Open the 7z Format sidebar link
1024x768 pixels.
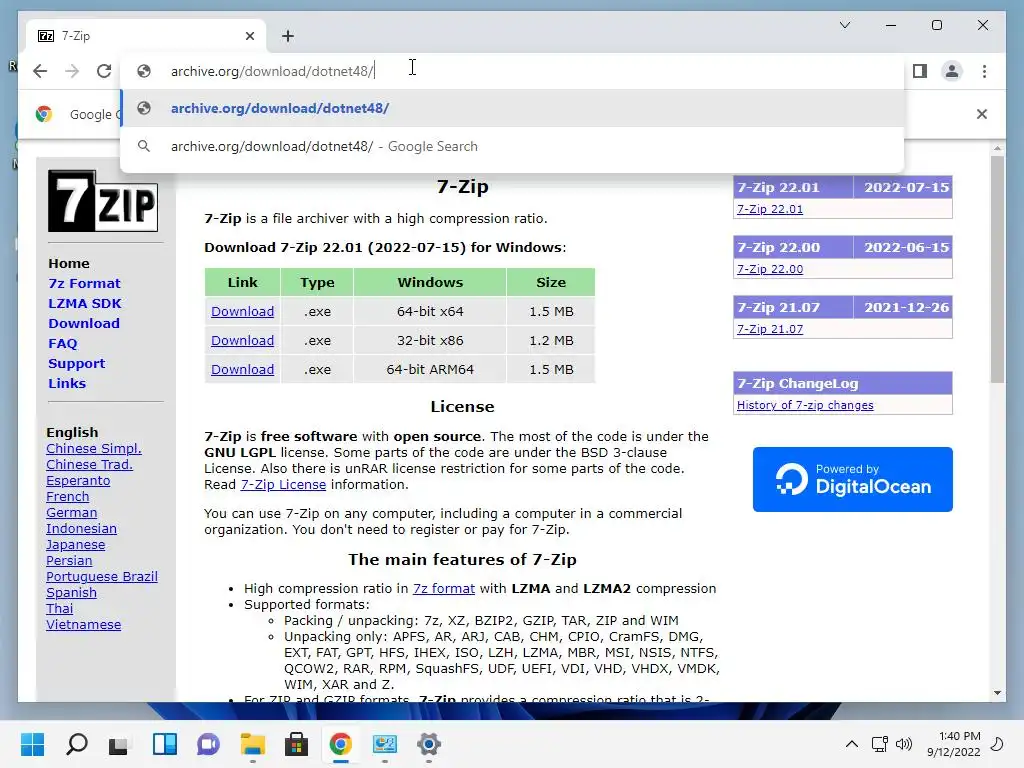[84, 283]
